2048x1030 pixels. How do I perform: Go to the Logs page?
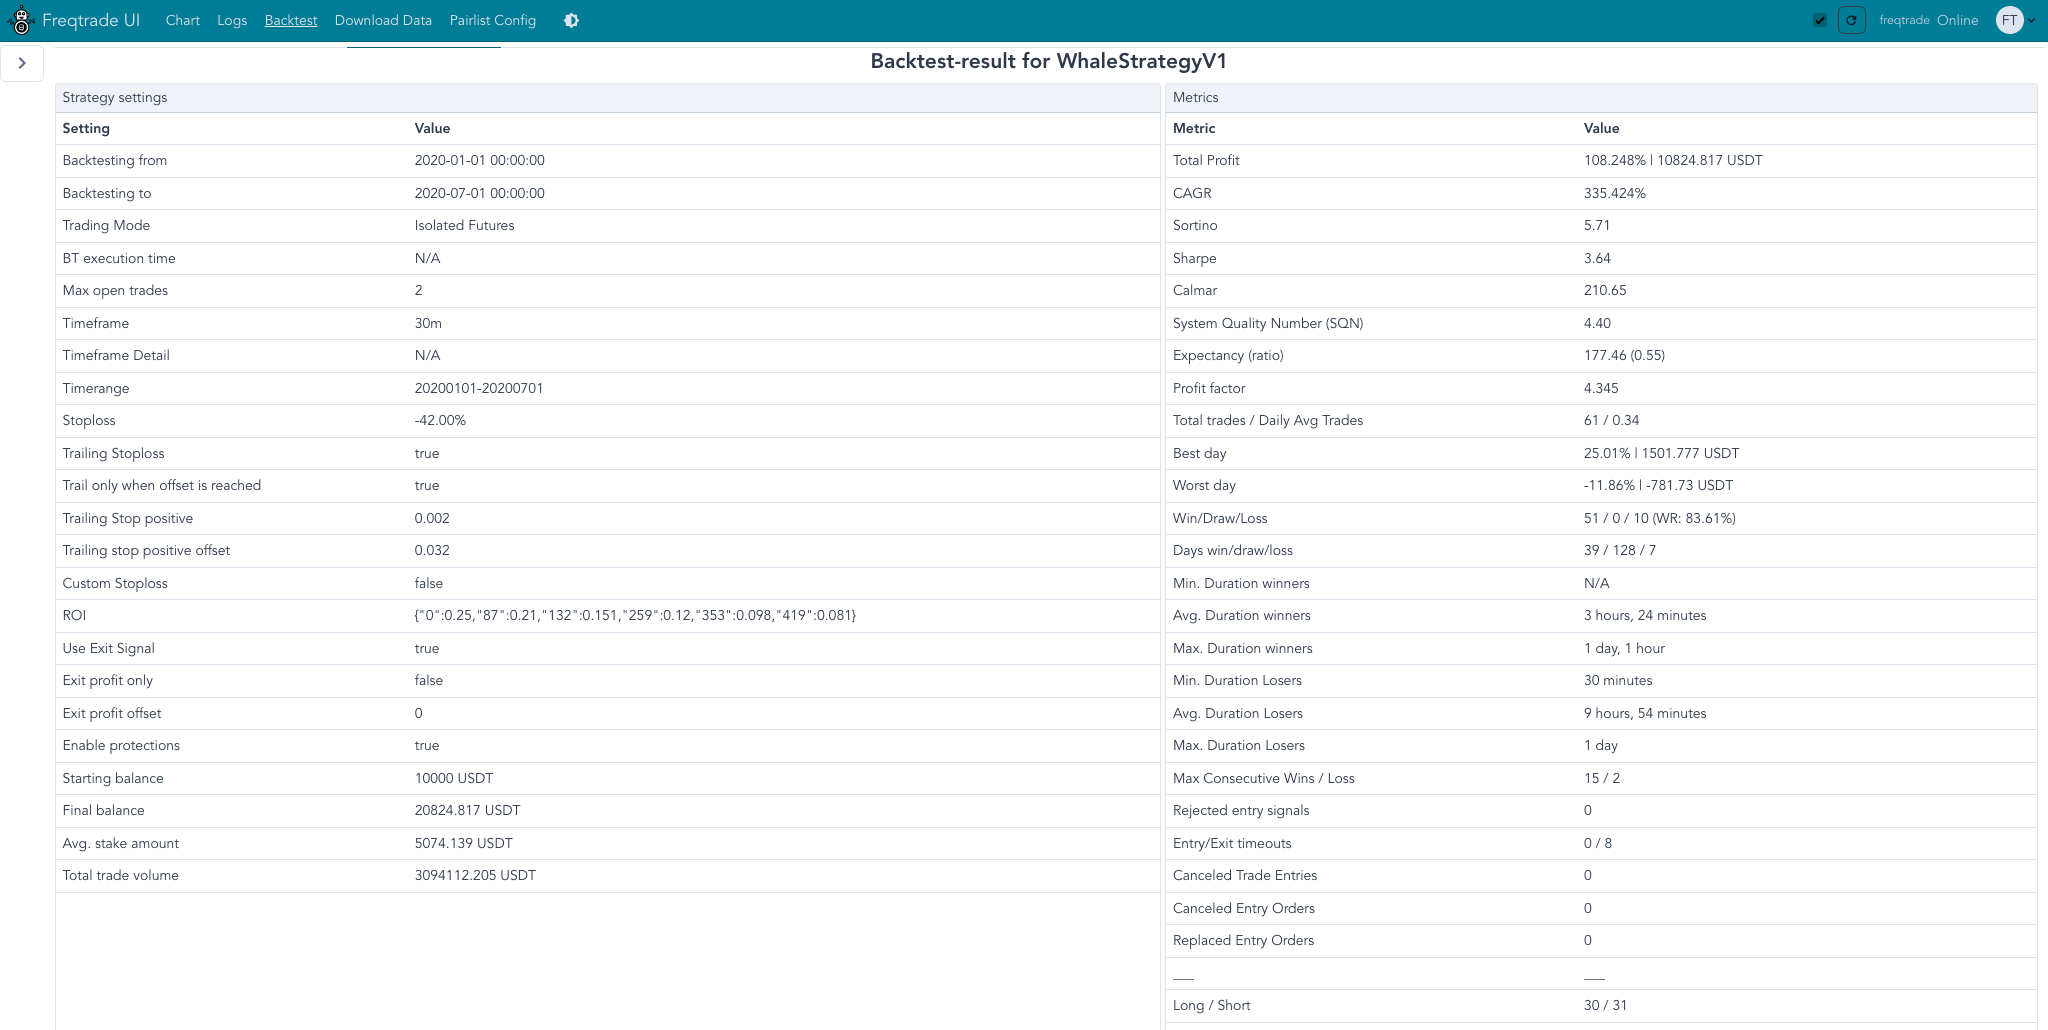(x=232, y=20)
